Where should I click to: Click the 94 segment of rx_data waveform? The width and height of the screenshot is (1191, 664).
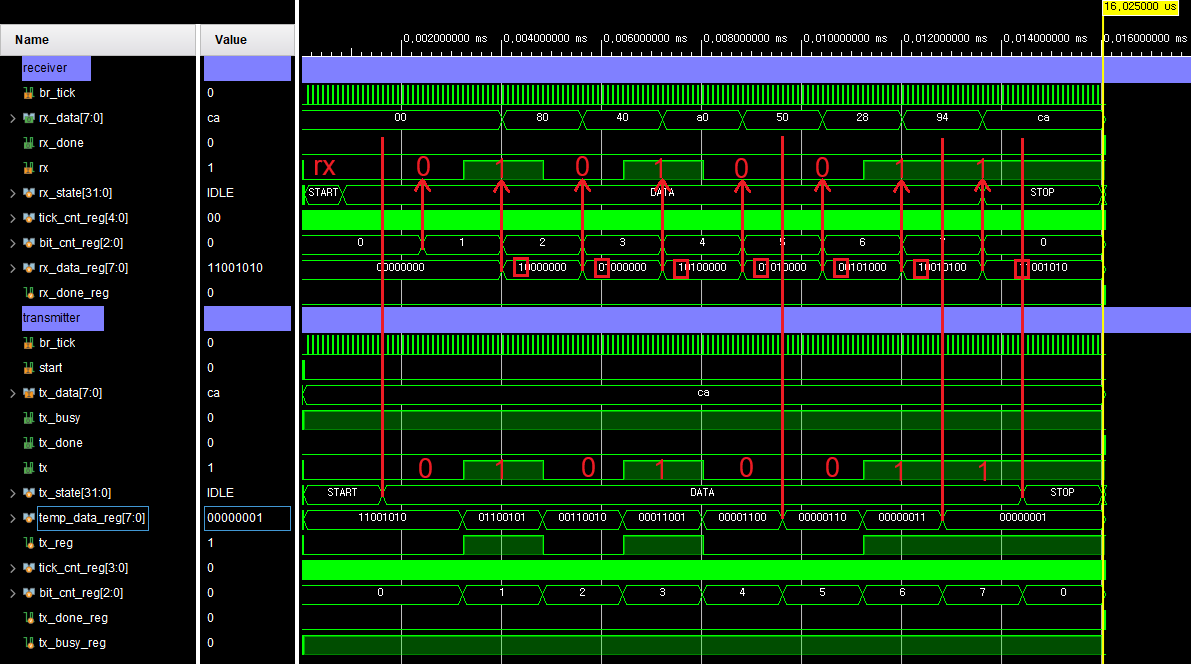click(x=942, y=118)
